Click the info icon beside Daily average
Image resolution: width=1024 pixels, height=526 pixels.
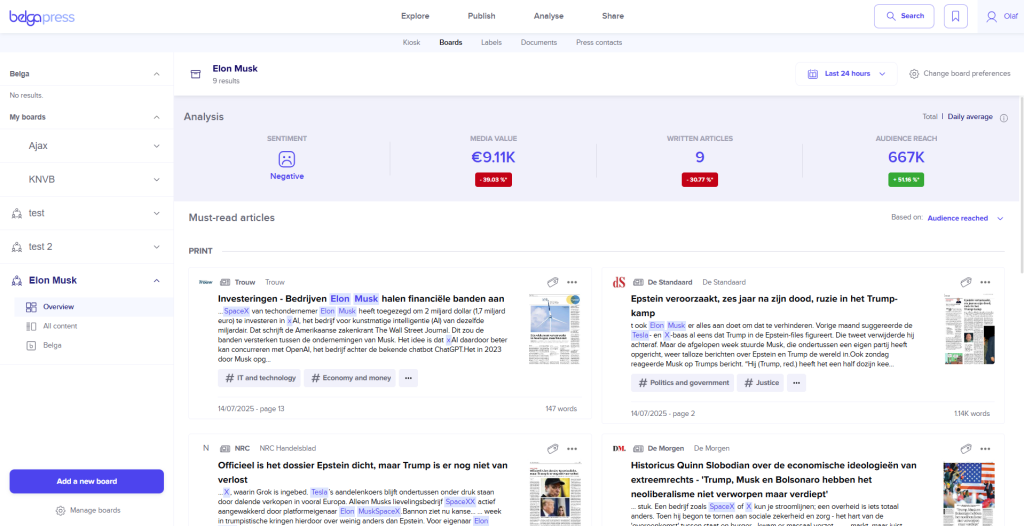pos(1003,117)
